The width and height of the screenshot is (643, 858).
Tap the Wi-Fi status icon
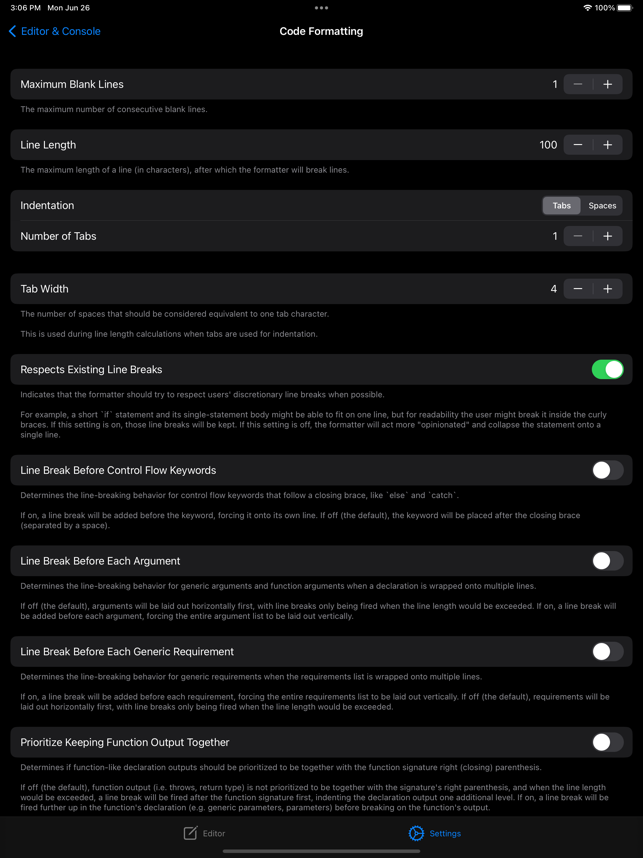pyautogui.click(x=588, y=8)
